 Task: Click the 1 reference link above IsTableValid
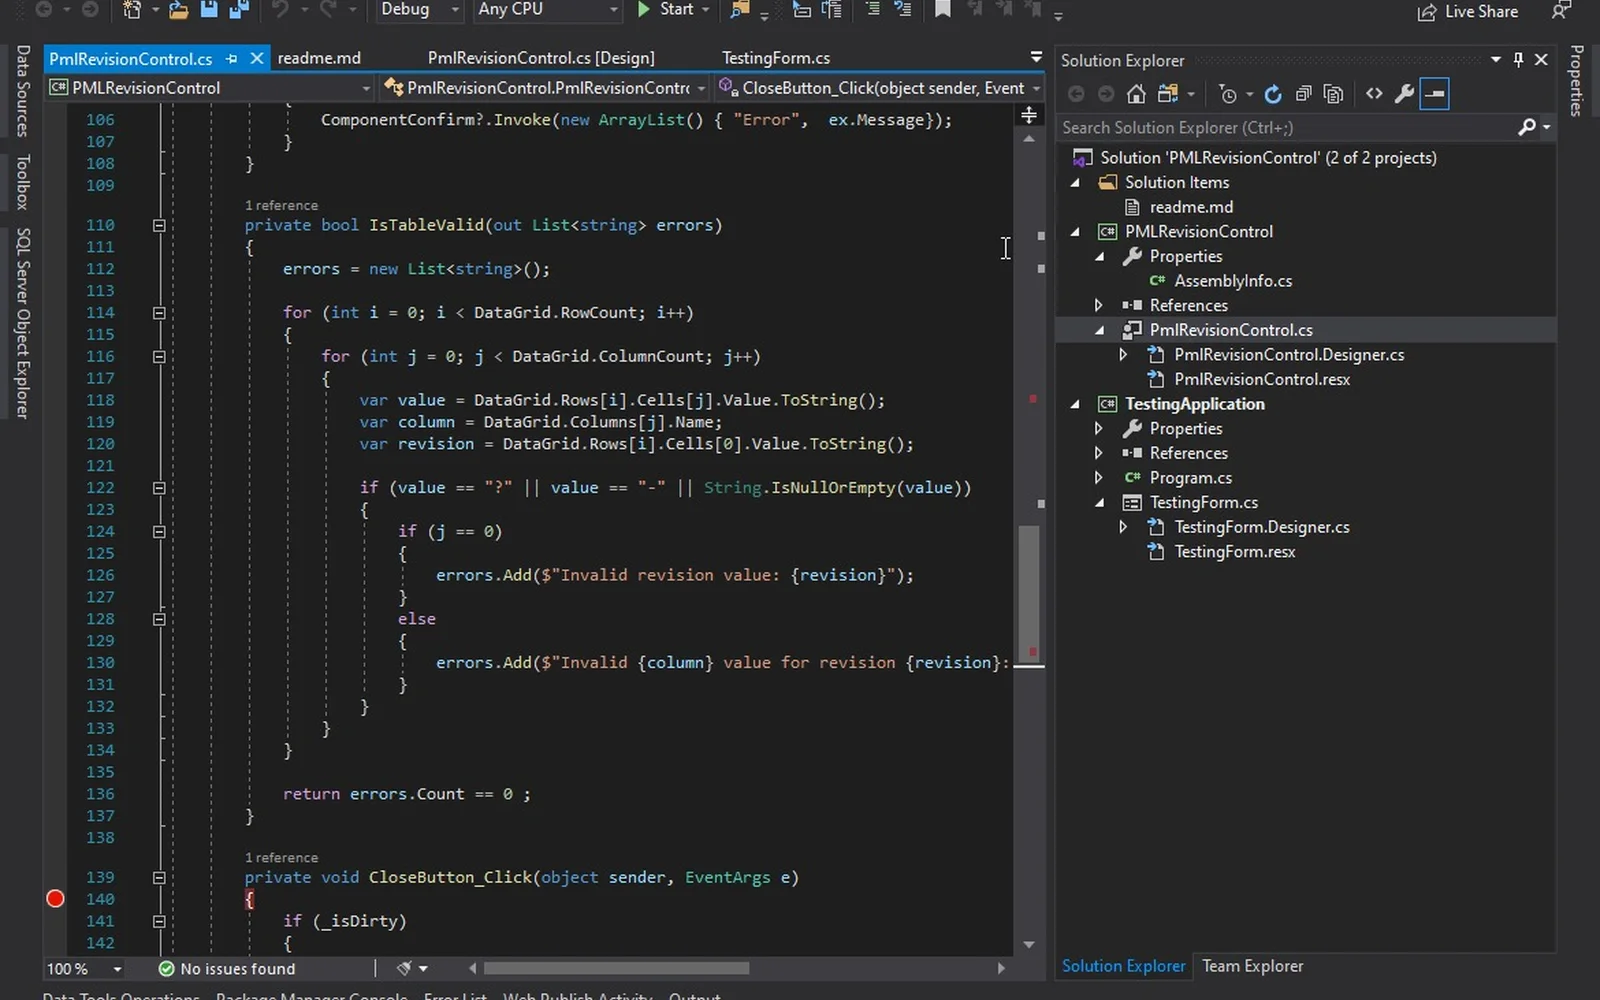[x=281, y=205]
